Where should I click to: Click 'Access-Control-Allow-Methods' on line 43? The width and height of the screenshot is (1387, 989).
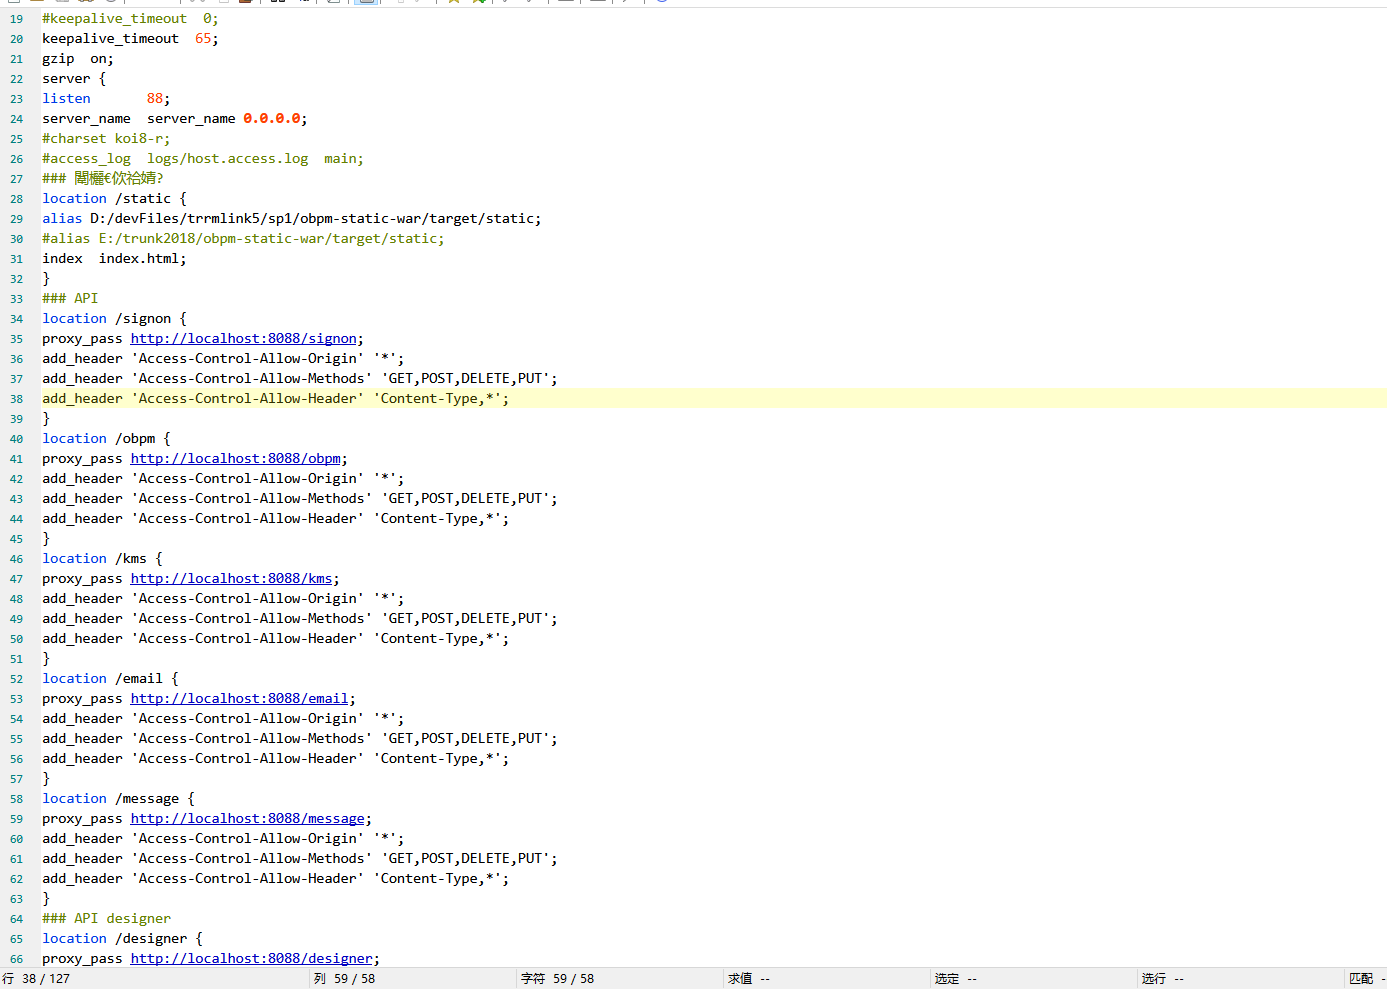pos(251,499)
